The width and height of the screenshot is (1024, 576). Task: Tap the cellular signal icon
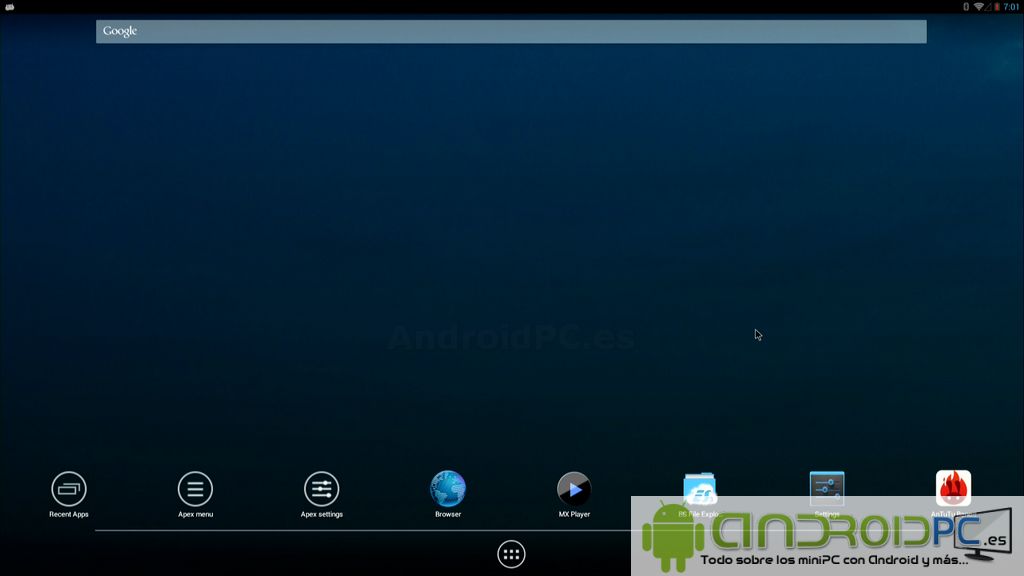987,6
